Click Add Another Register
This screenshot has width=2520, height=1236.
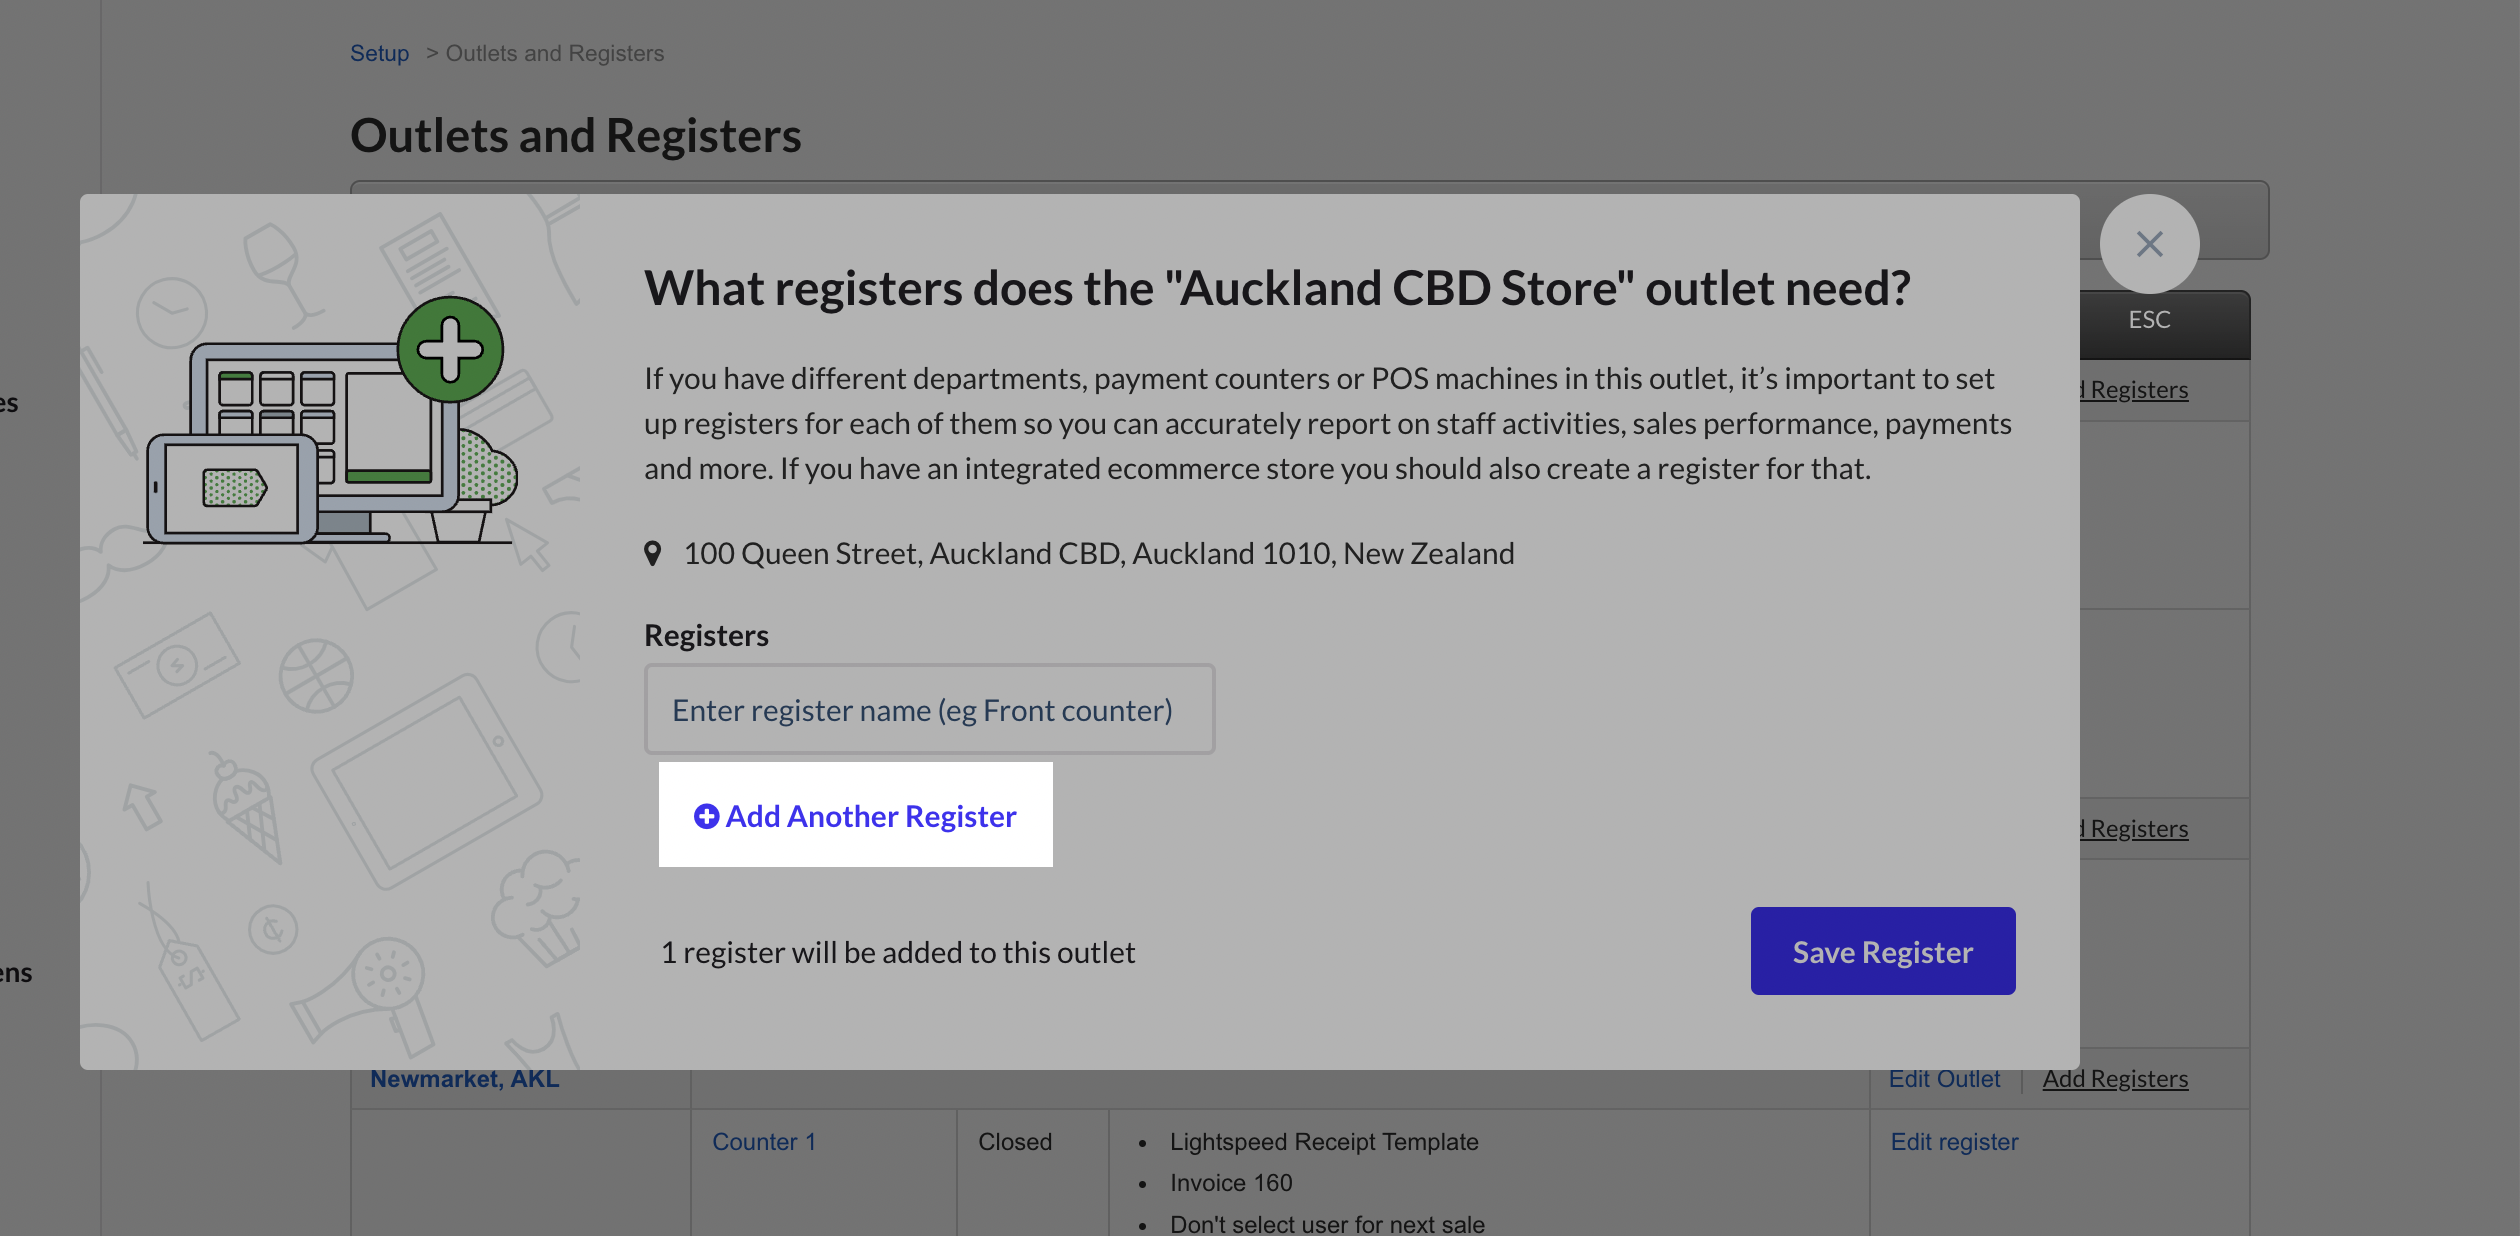[856, 816]
